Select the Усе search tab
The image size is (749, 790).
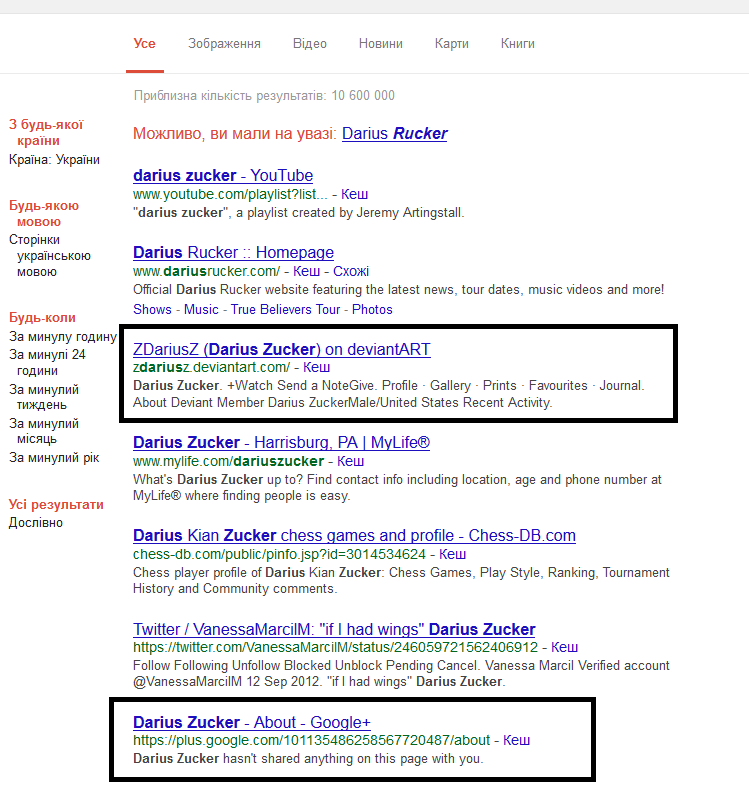[x=145, y=44]
